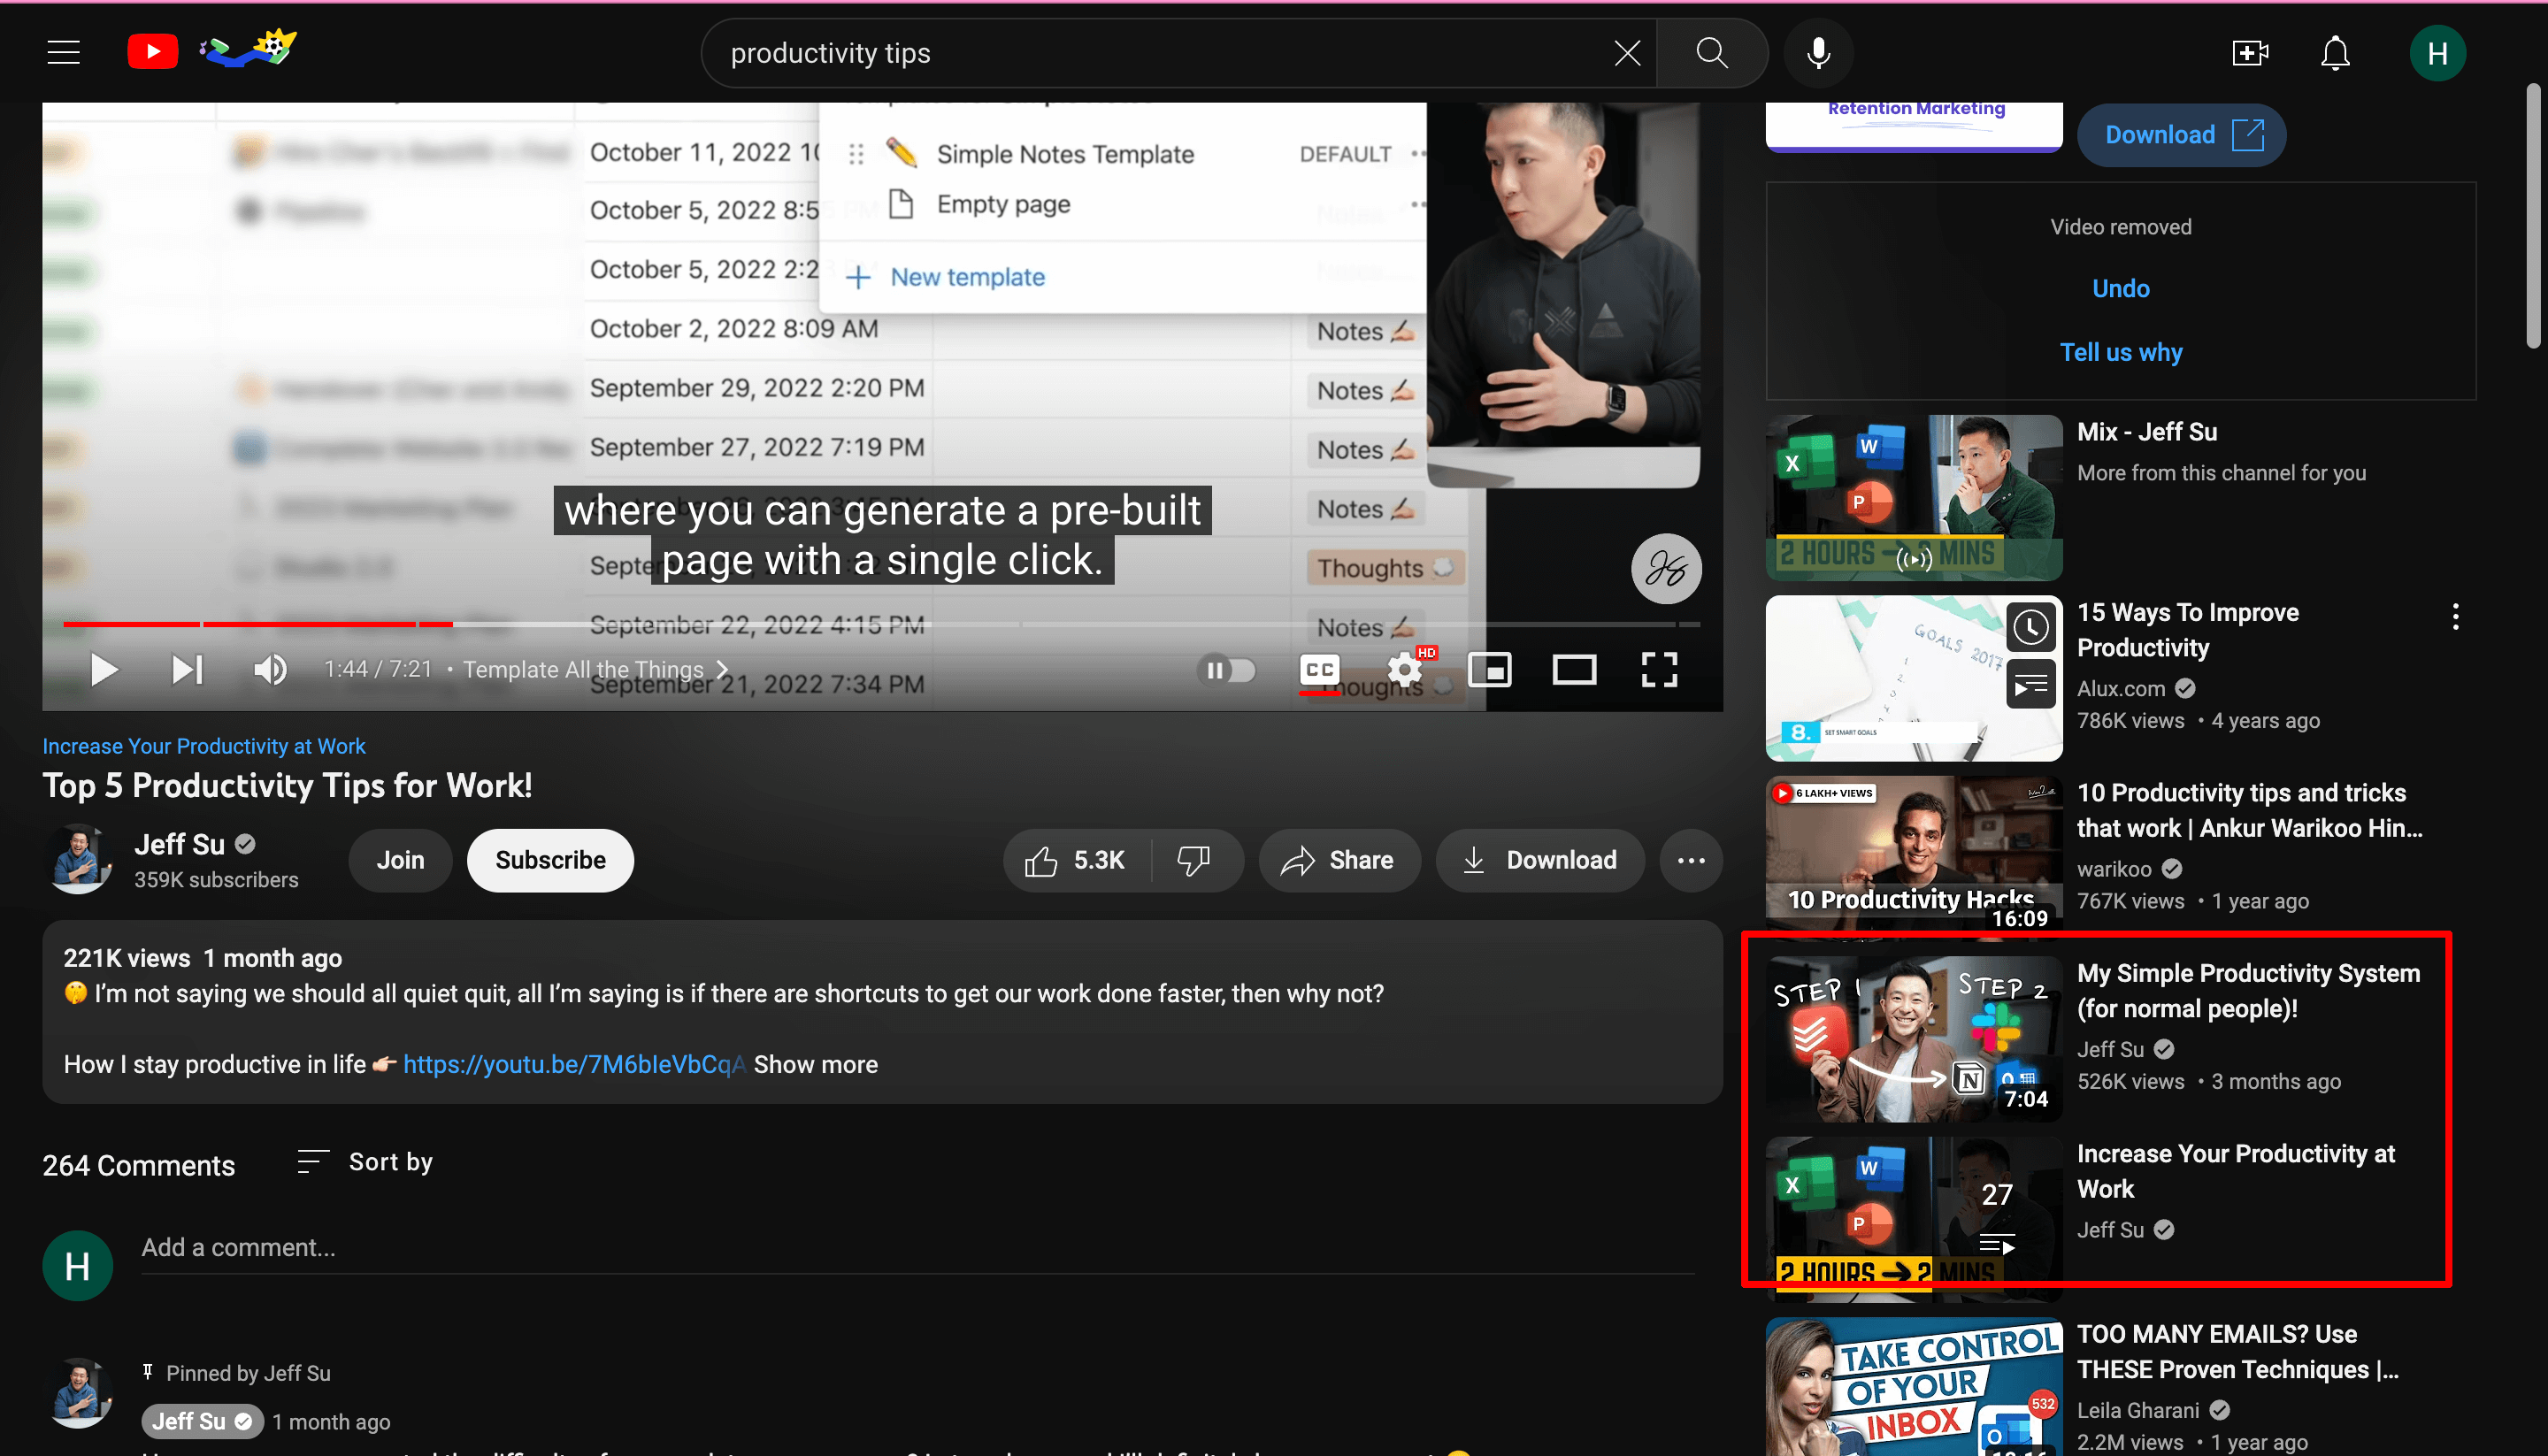Open the video settings gear

[x=1405, y=669]
